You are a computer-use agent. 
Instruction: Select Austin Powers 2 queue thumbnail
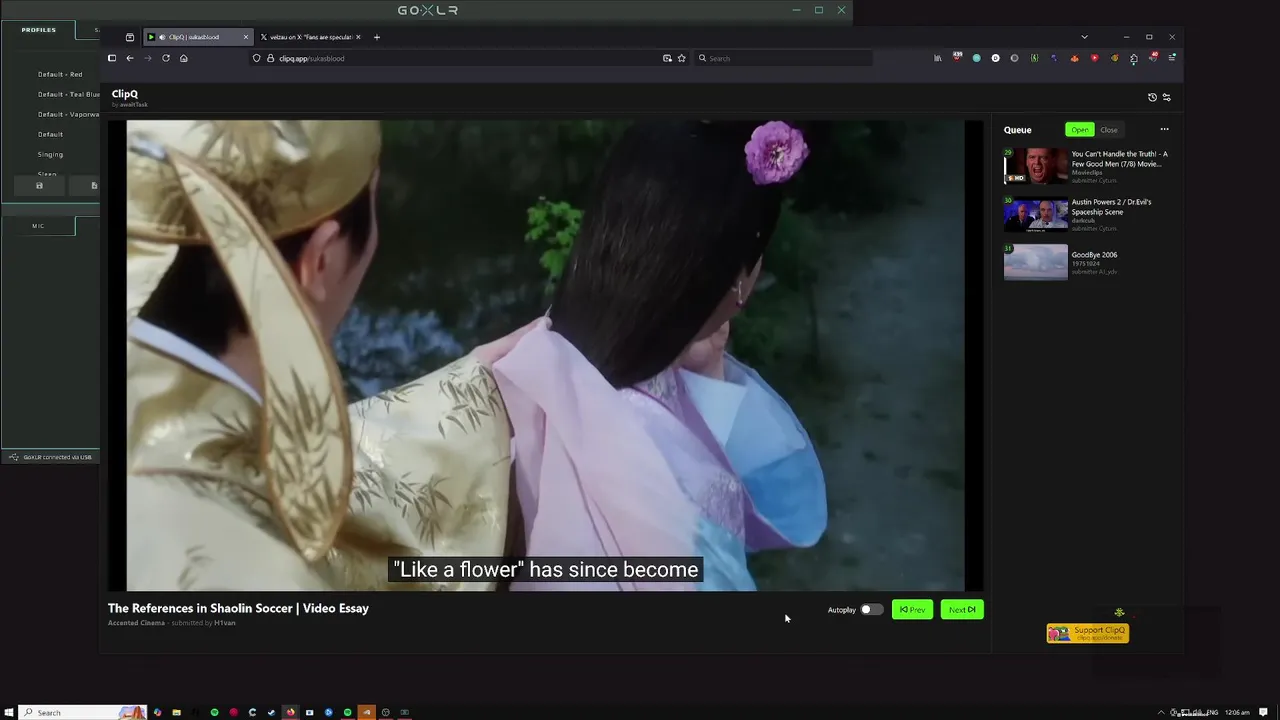[1036, 214]
